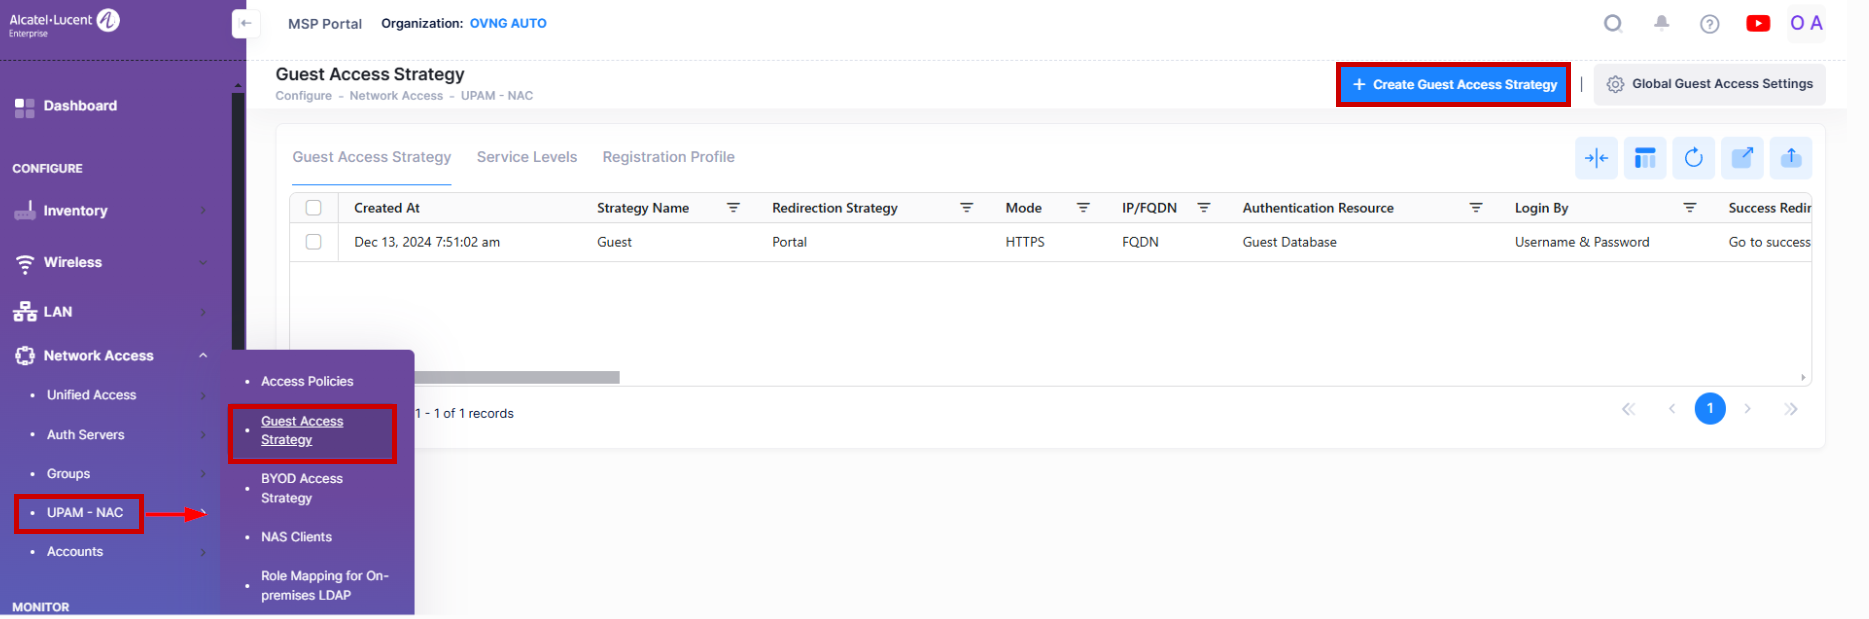Image resolution: width=1869 pixels, height=619 pixels.
Task: Click the fit-columns icon above the table
Action: tap(1596, 158)
